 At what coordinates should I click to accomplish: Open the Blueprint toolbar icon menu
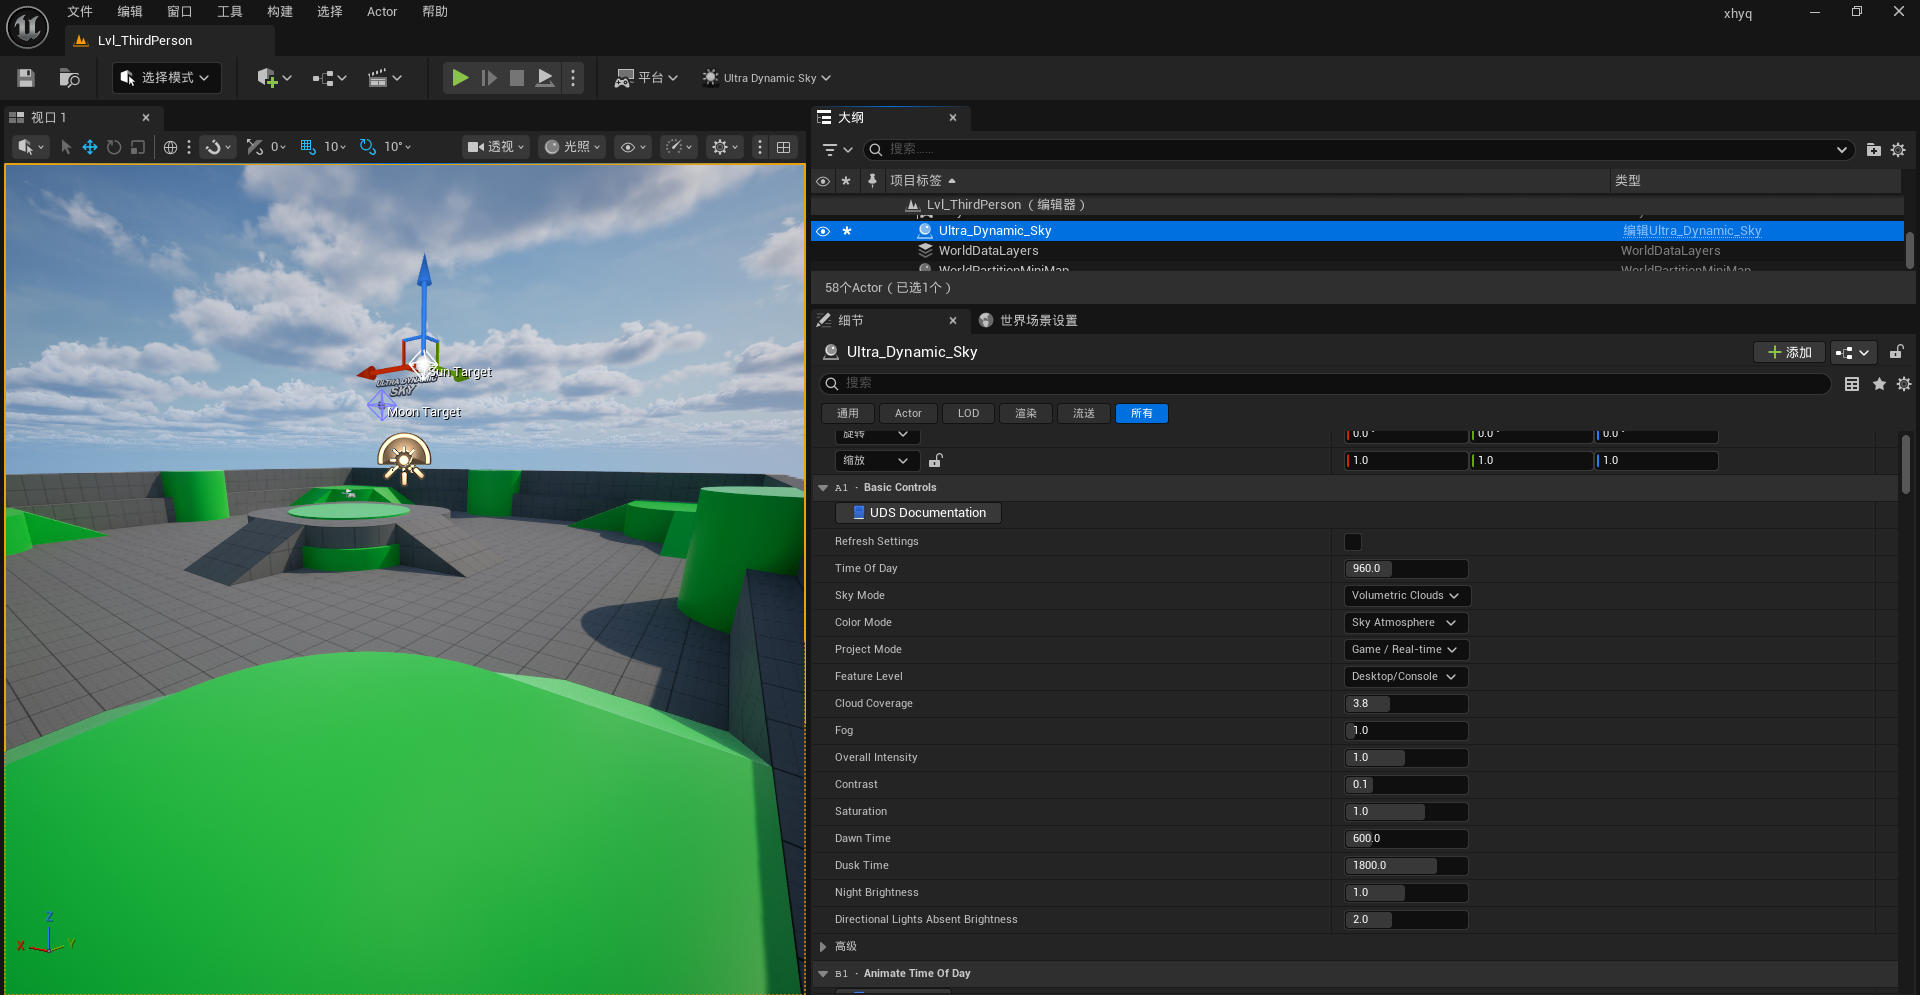[x=329, y=78]
